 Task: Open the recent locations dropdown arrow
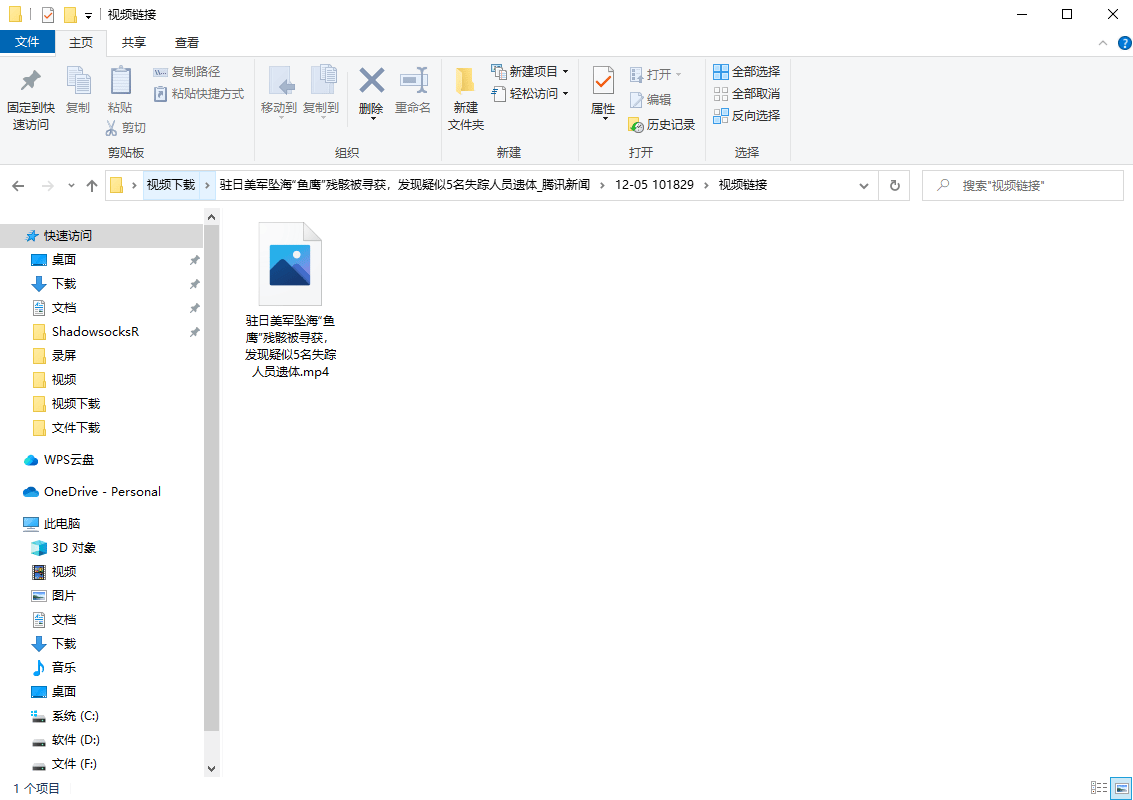(x=71, y=186)
